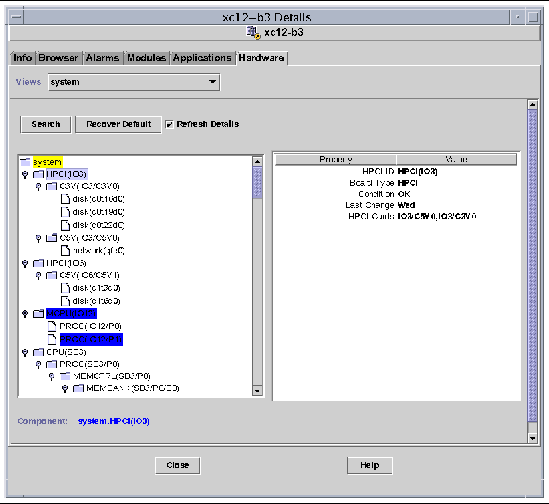This screenshot has height=504, width=549.
Task: Click folder icon of C5V node under HPCI(IO5)
Action: tap(51, 275)
